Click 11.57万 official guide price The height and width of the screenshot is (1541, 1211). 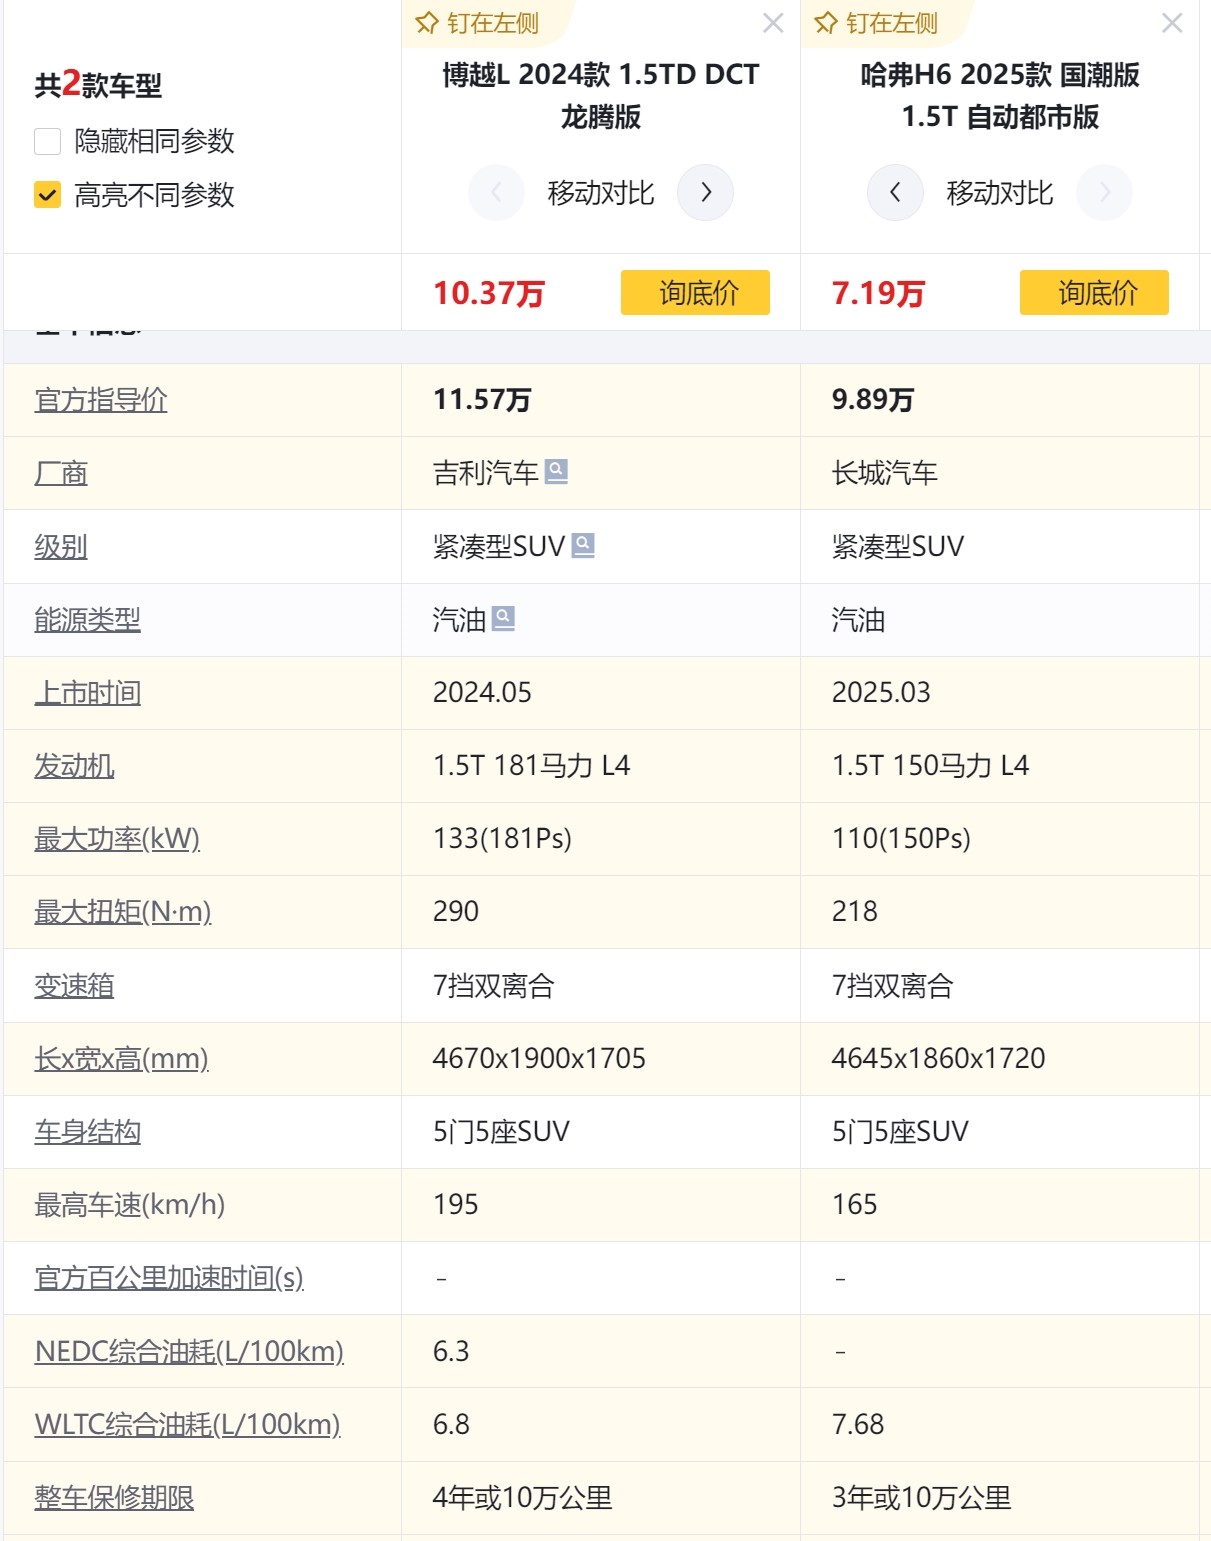pyautogui.click(x=482, y=400)
